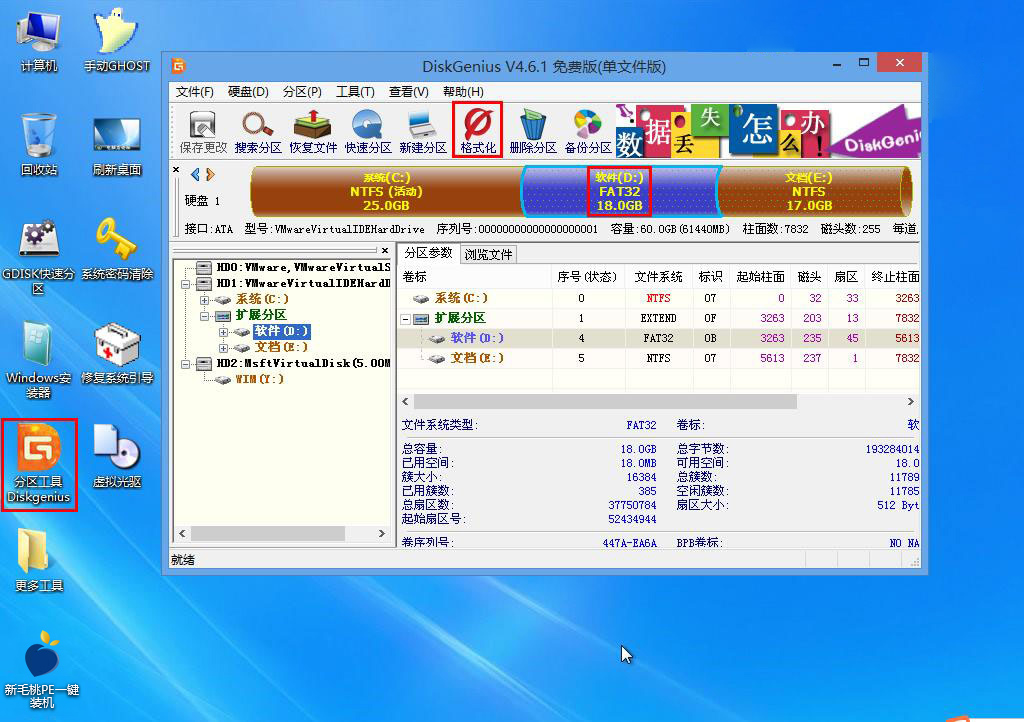Sort by the 卷标 column header
The height and width of the screenshot is (722, 1024).
(474, 277)
